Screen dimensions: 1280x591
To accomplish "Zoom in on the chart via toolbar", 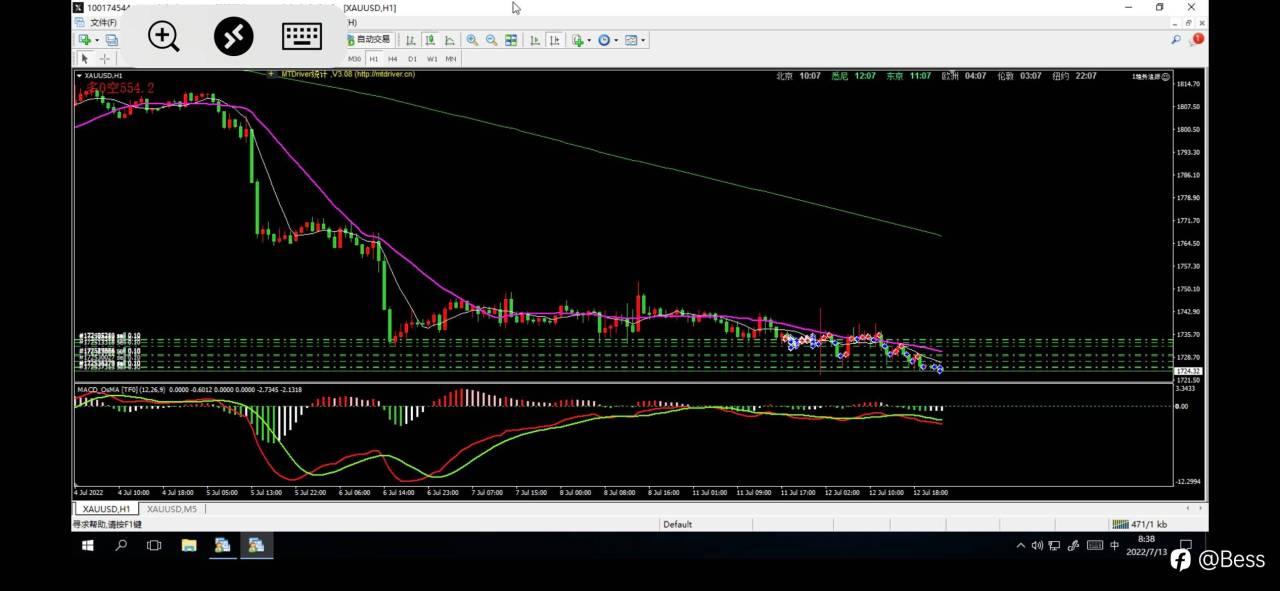I will [472, 40].
